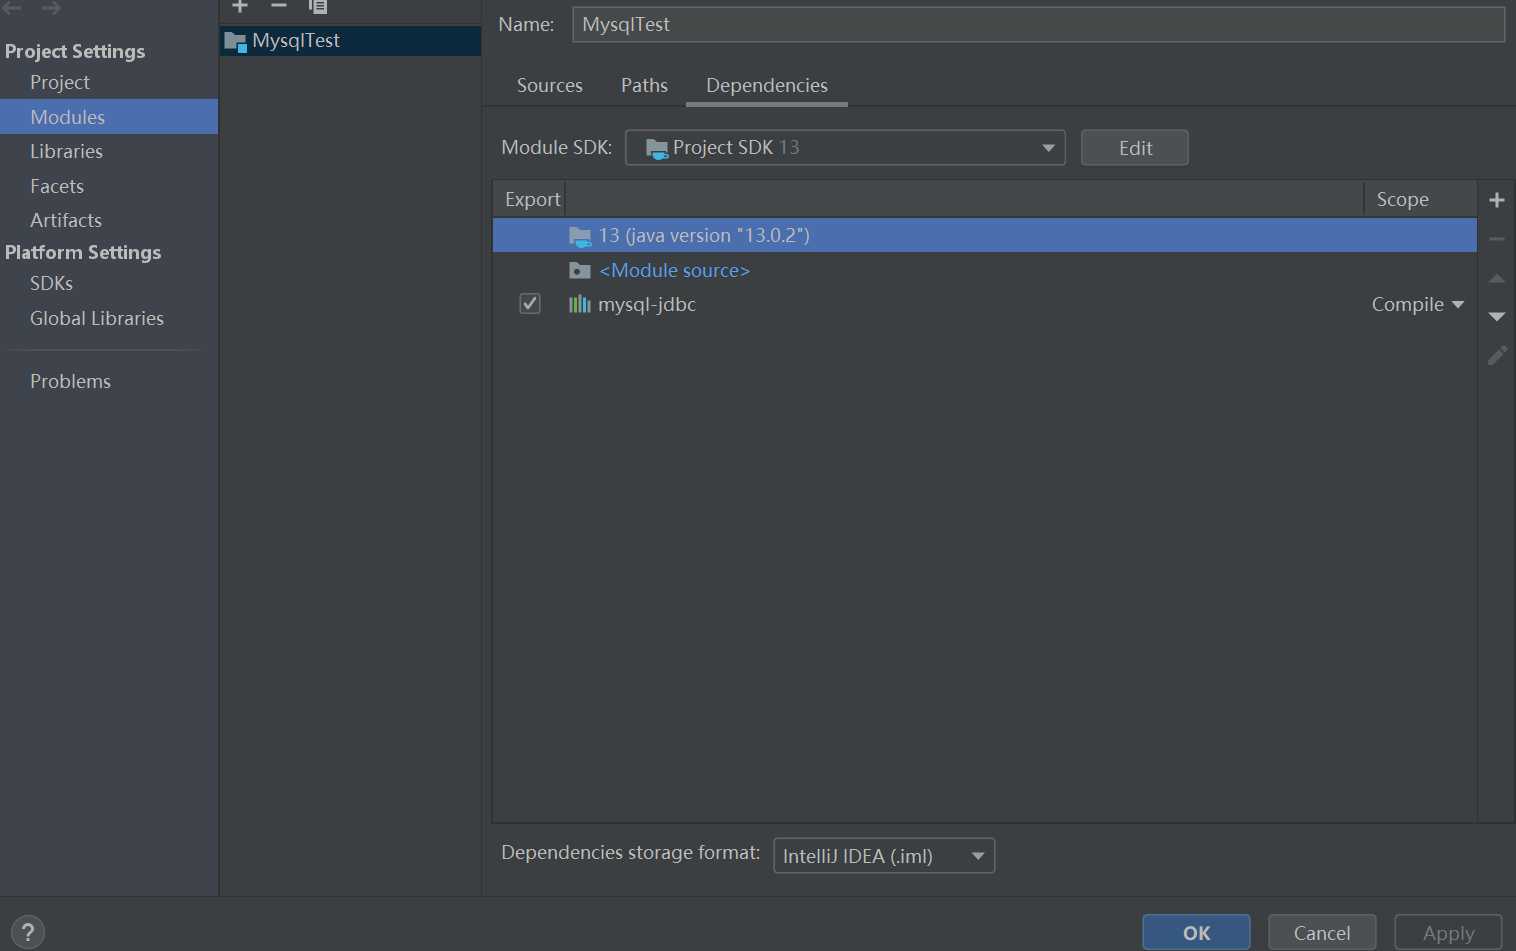Remove selected module with minus icon

pyautogui.click(x=279, y=6)
